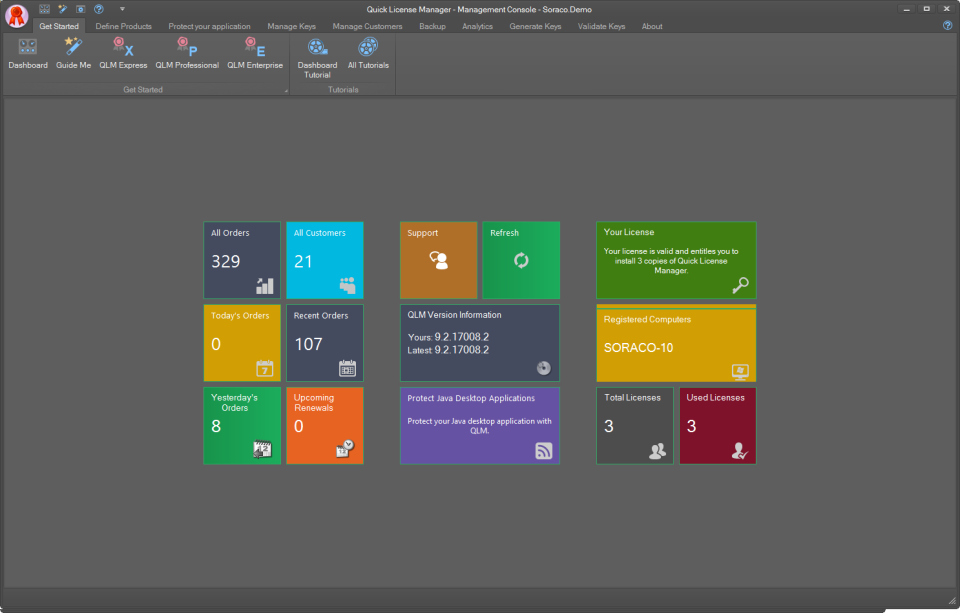Open the Dashboard ribbon icon
The height and width of the screenshot is (613, 960).
pos(28,53)
